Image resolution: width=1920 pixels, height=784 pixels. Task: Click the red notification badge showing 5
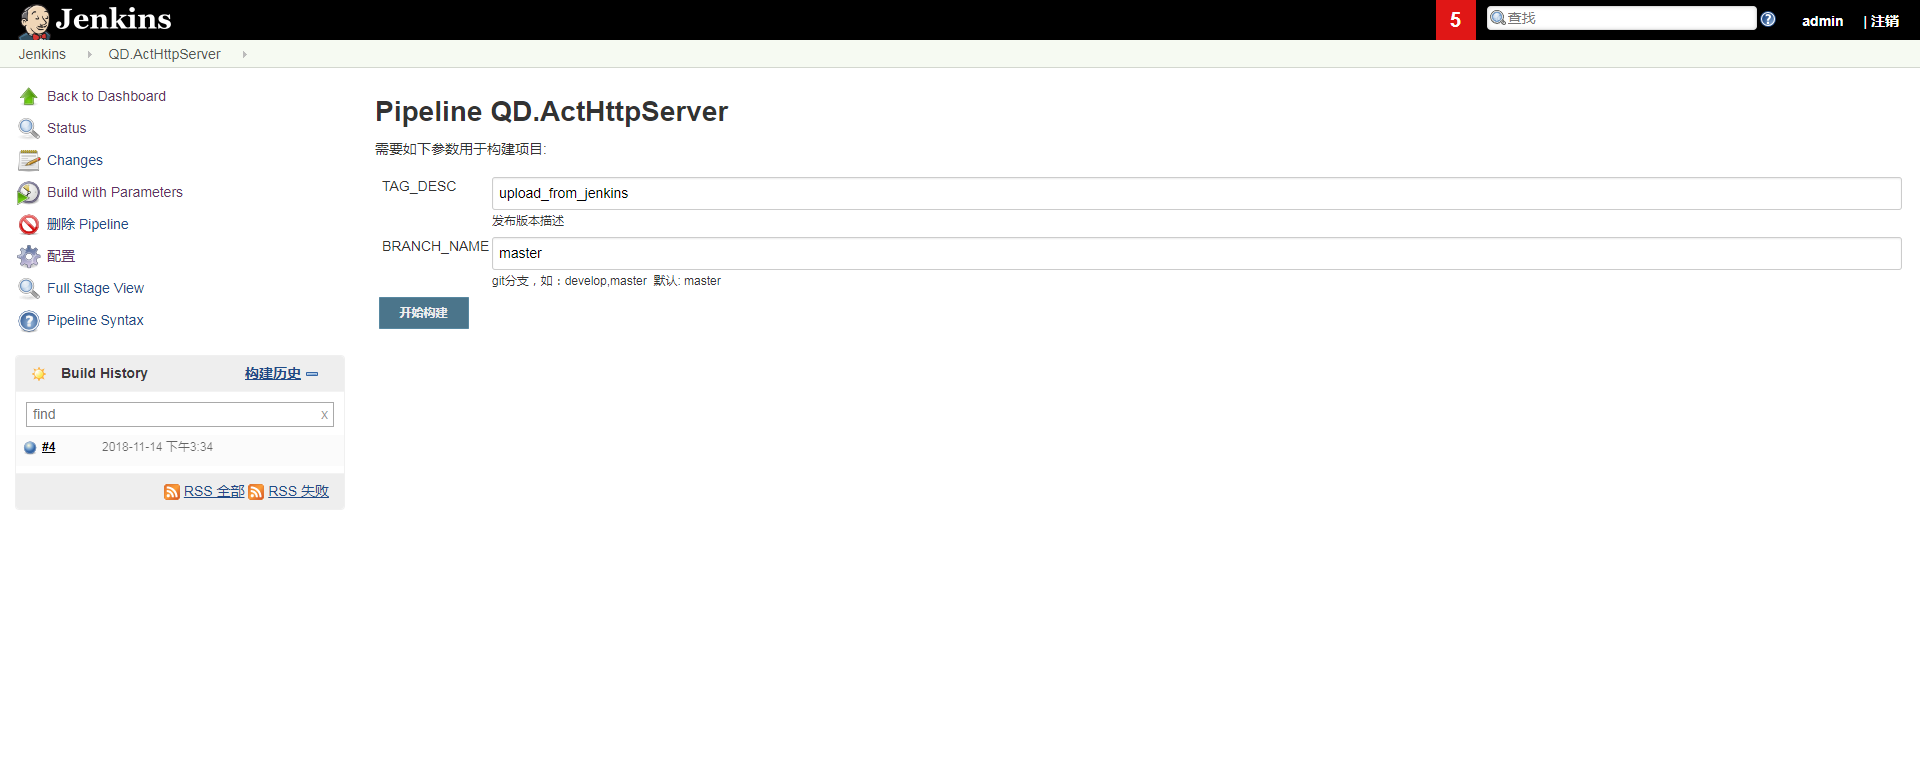point(1455,20)
